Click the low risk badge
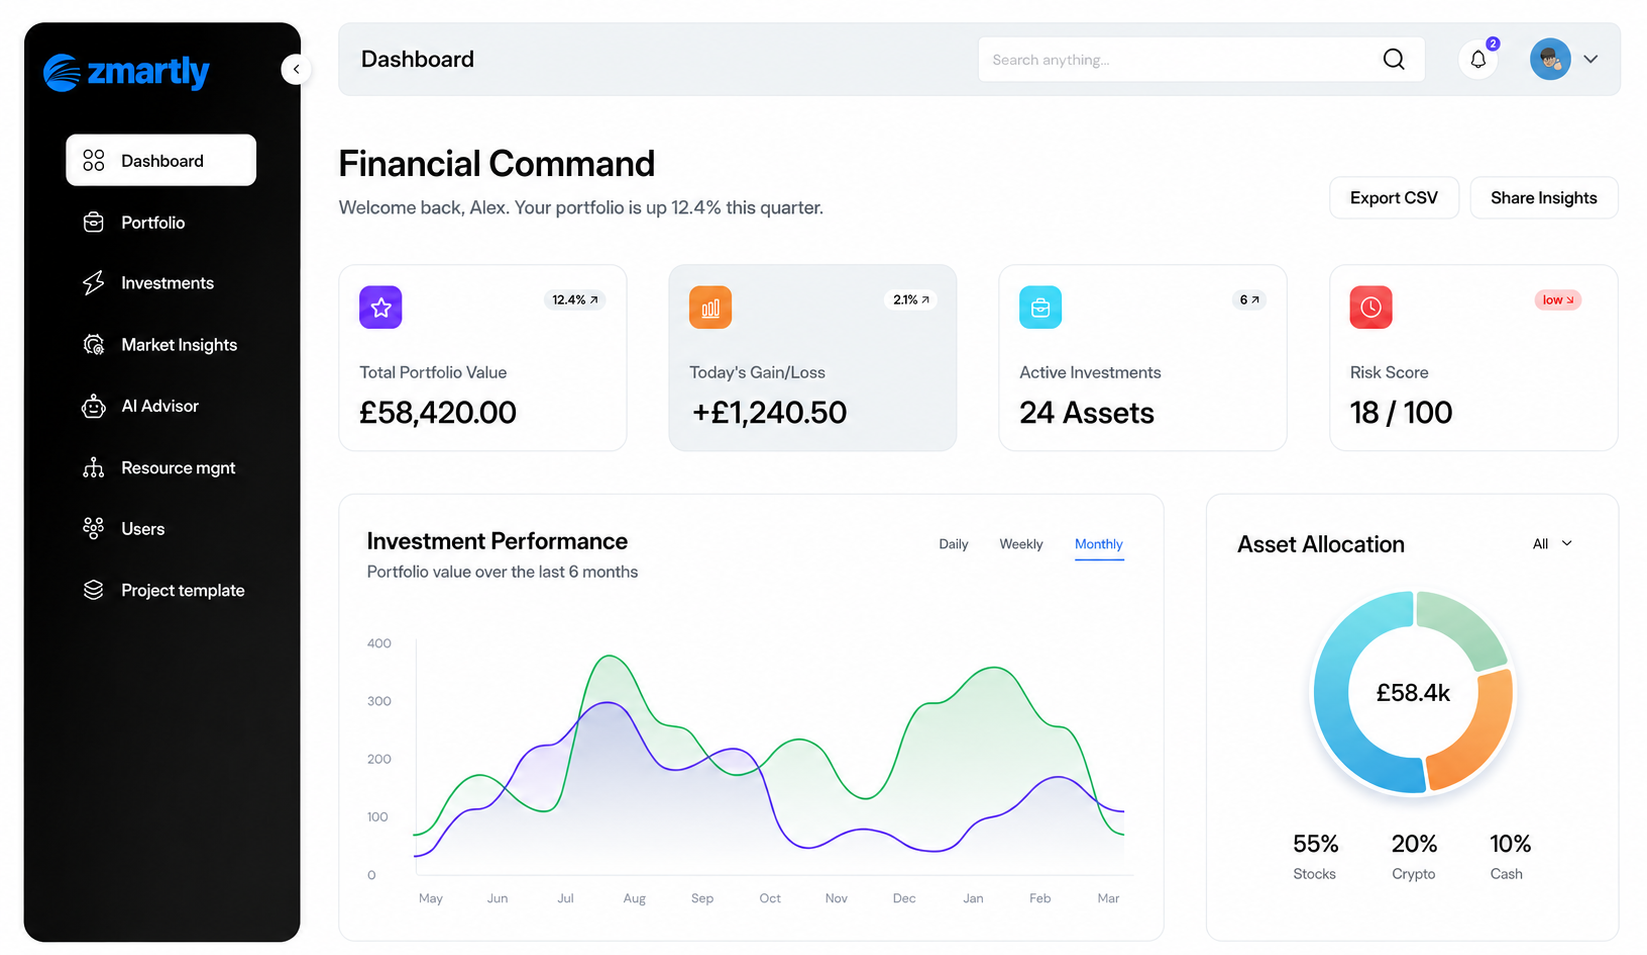 (1558, 300)
